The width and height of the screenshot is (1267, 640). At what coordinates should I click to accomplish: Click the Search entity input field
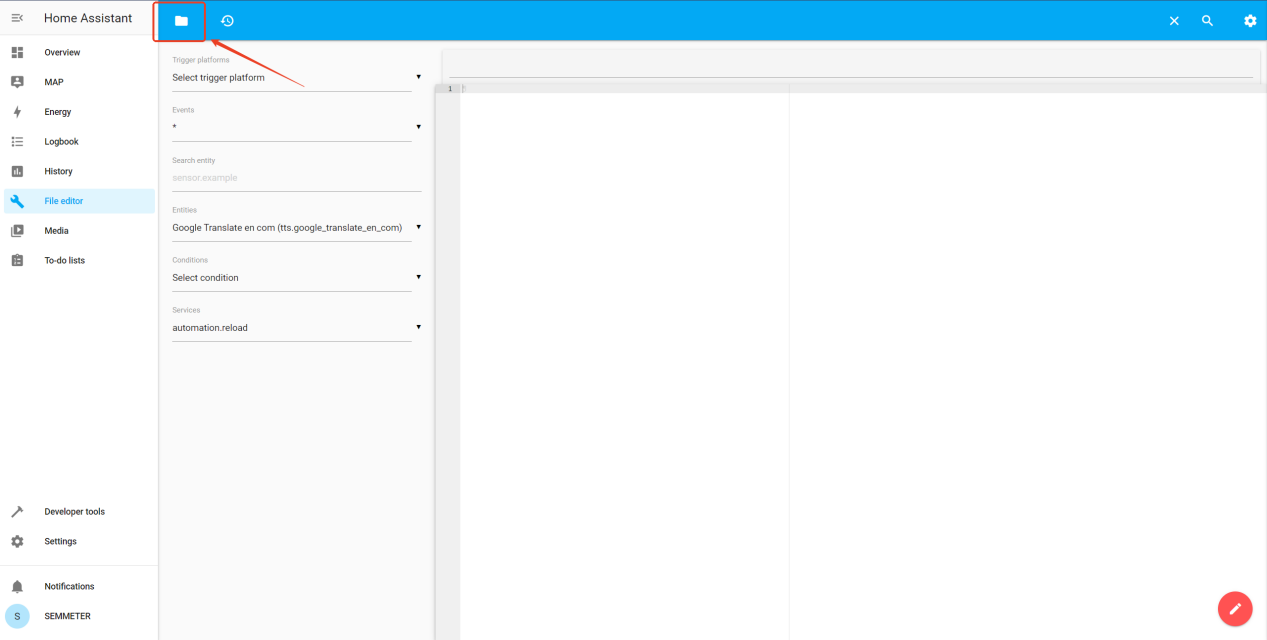coord(296,178)
